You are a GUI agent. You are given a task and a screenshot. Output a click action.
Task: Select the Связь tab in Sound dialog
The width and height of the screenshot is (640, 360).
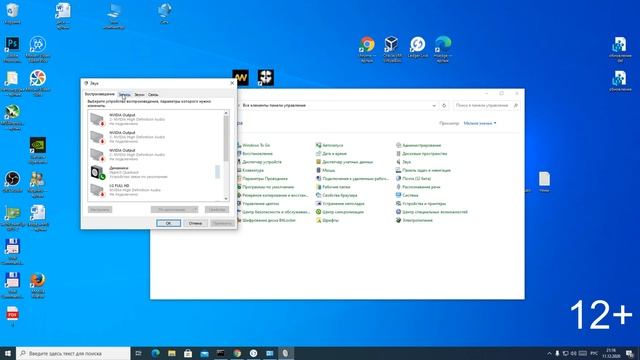coord(153,94)
